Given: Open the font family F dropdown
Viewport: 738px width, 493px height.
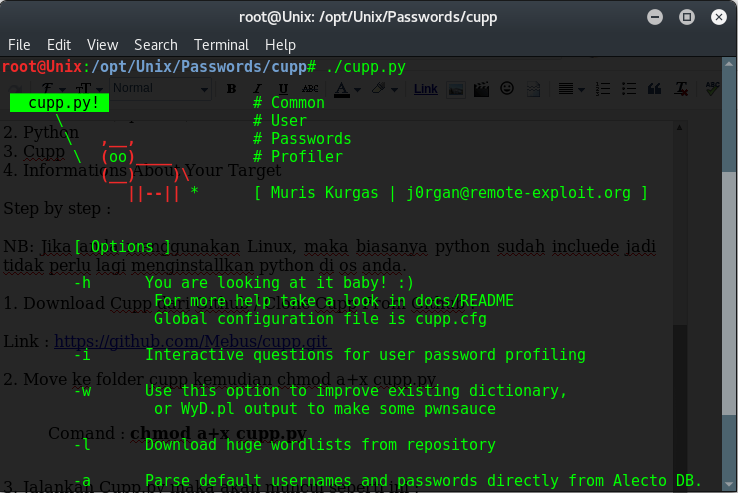Looking at the screenshot, I should point(52,89).
